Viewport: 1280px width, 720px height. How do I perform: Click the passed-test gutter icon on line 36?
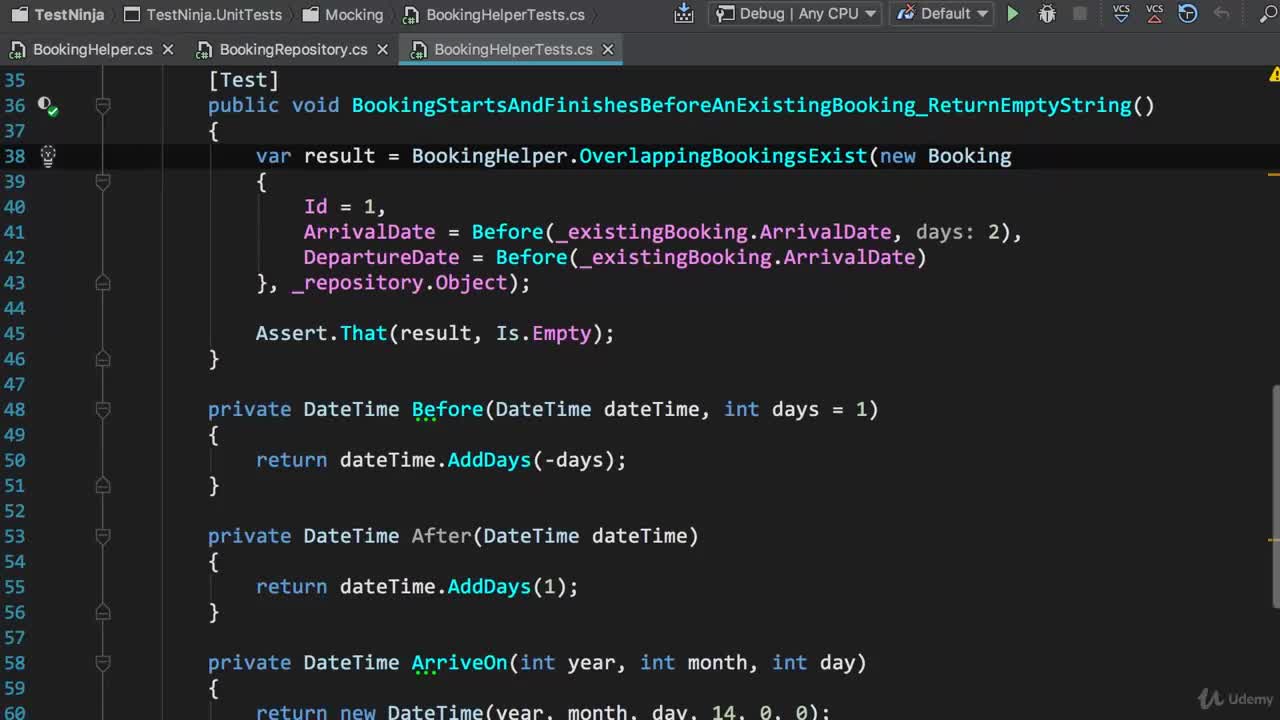click(x=47, y=105)
